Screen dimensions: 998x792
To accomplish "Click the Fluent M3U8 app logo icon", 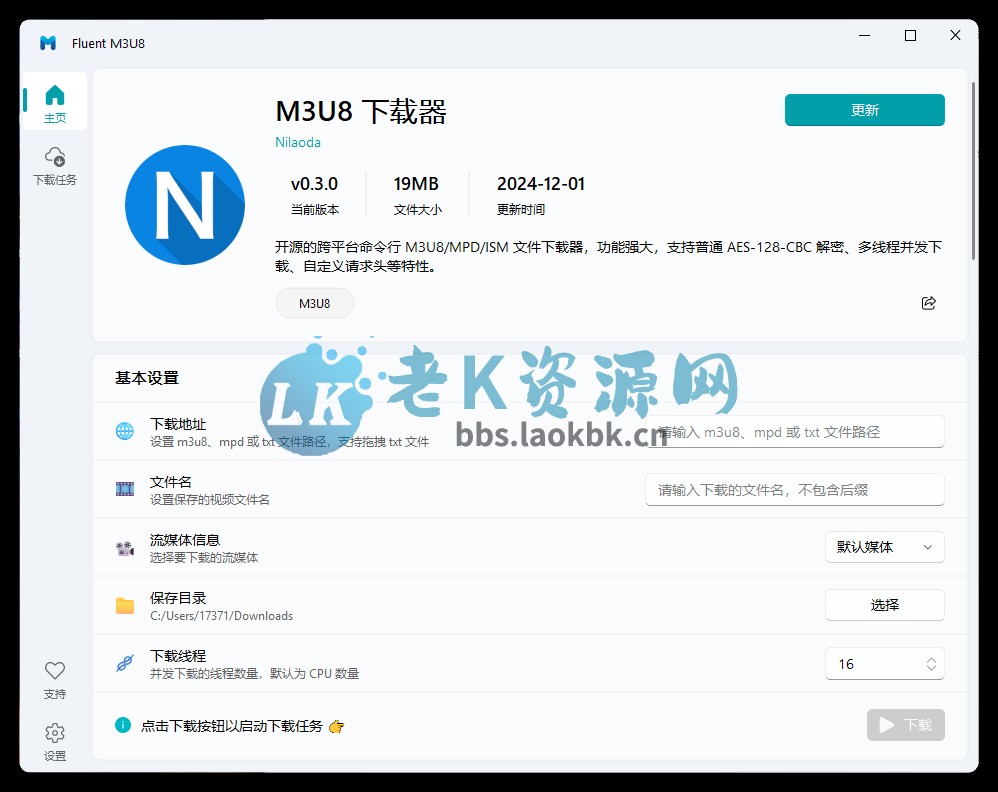I will pyautogui.click(x=48, y=43).
